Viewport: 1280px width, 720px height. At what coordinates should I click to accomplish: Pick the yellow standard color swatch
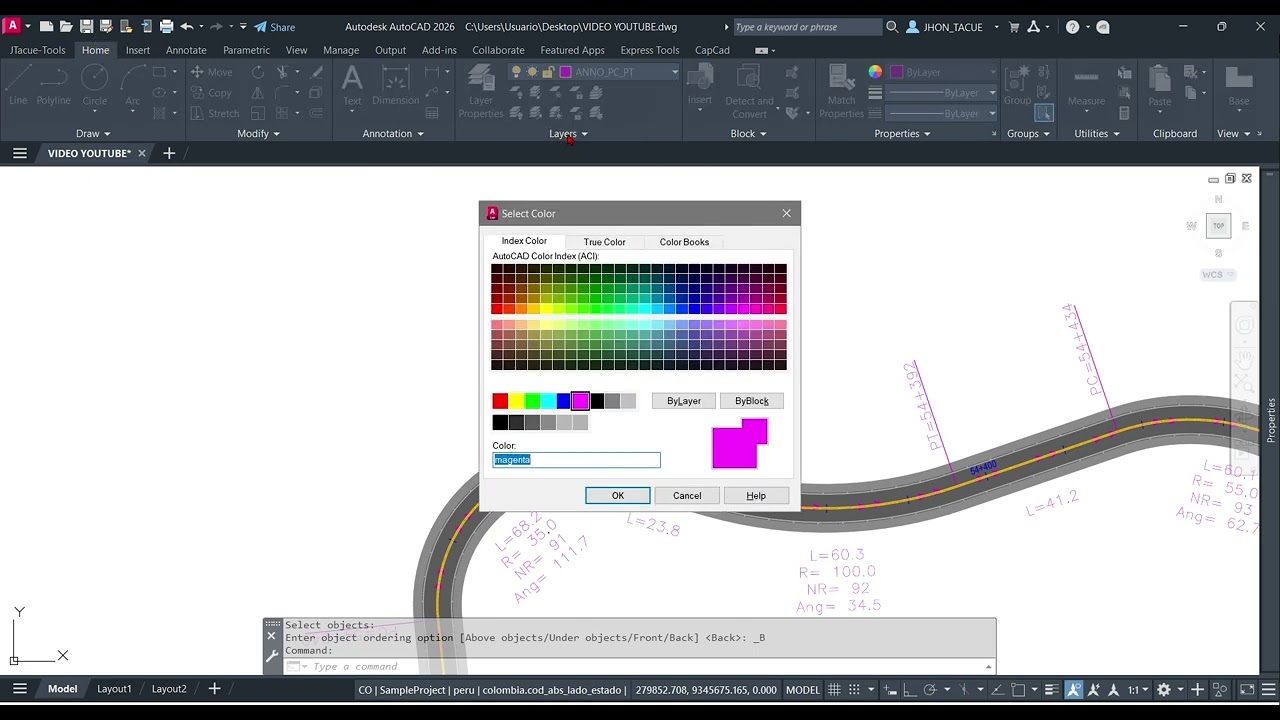[516, 401]
